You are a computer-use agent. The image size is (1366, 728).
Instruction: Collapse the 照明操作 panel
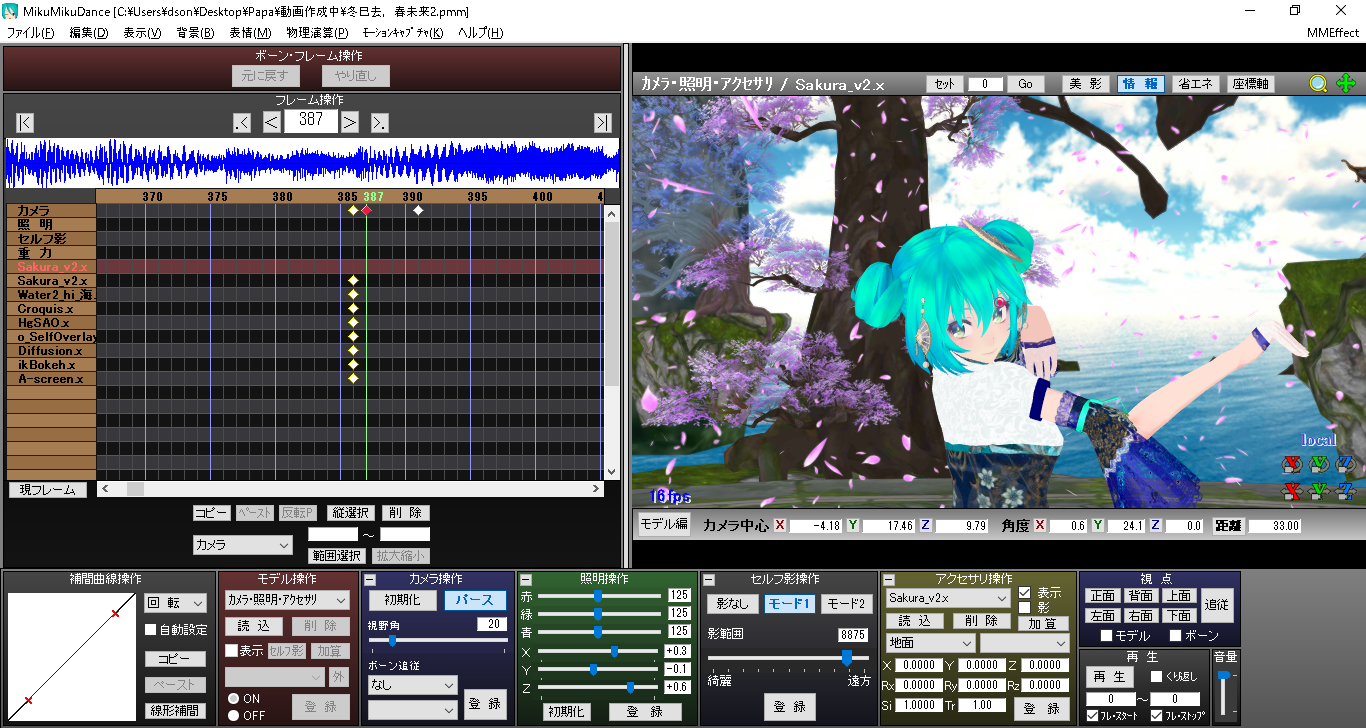526,580
